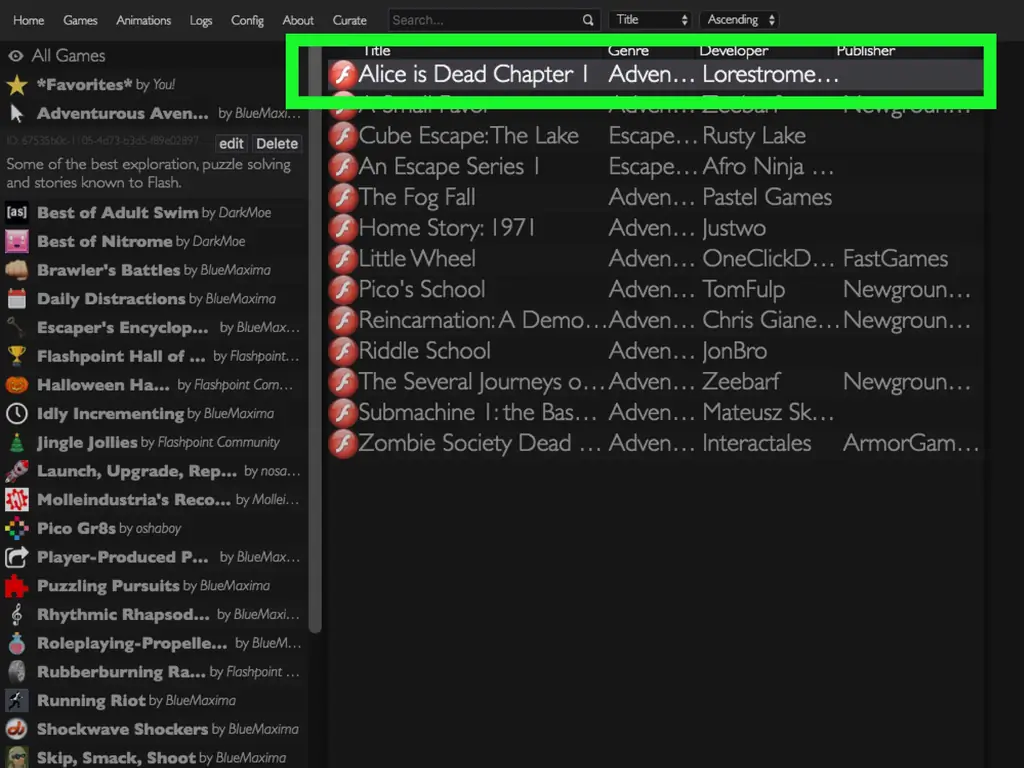Screen dimensions: 1024x768
Task: Toggle the All Games eye icon
Action: 16,56
